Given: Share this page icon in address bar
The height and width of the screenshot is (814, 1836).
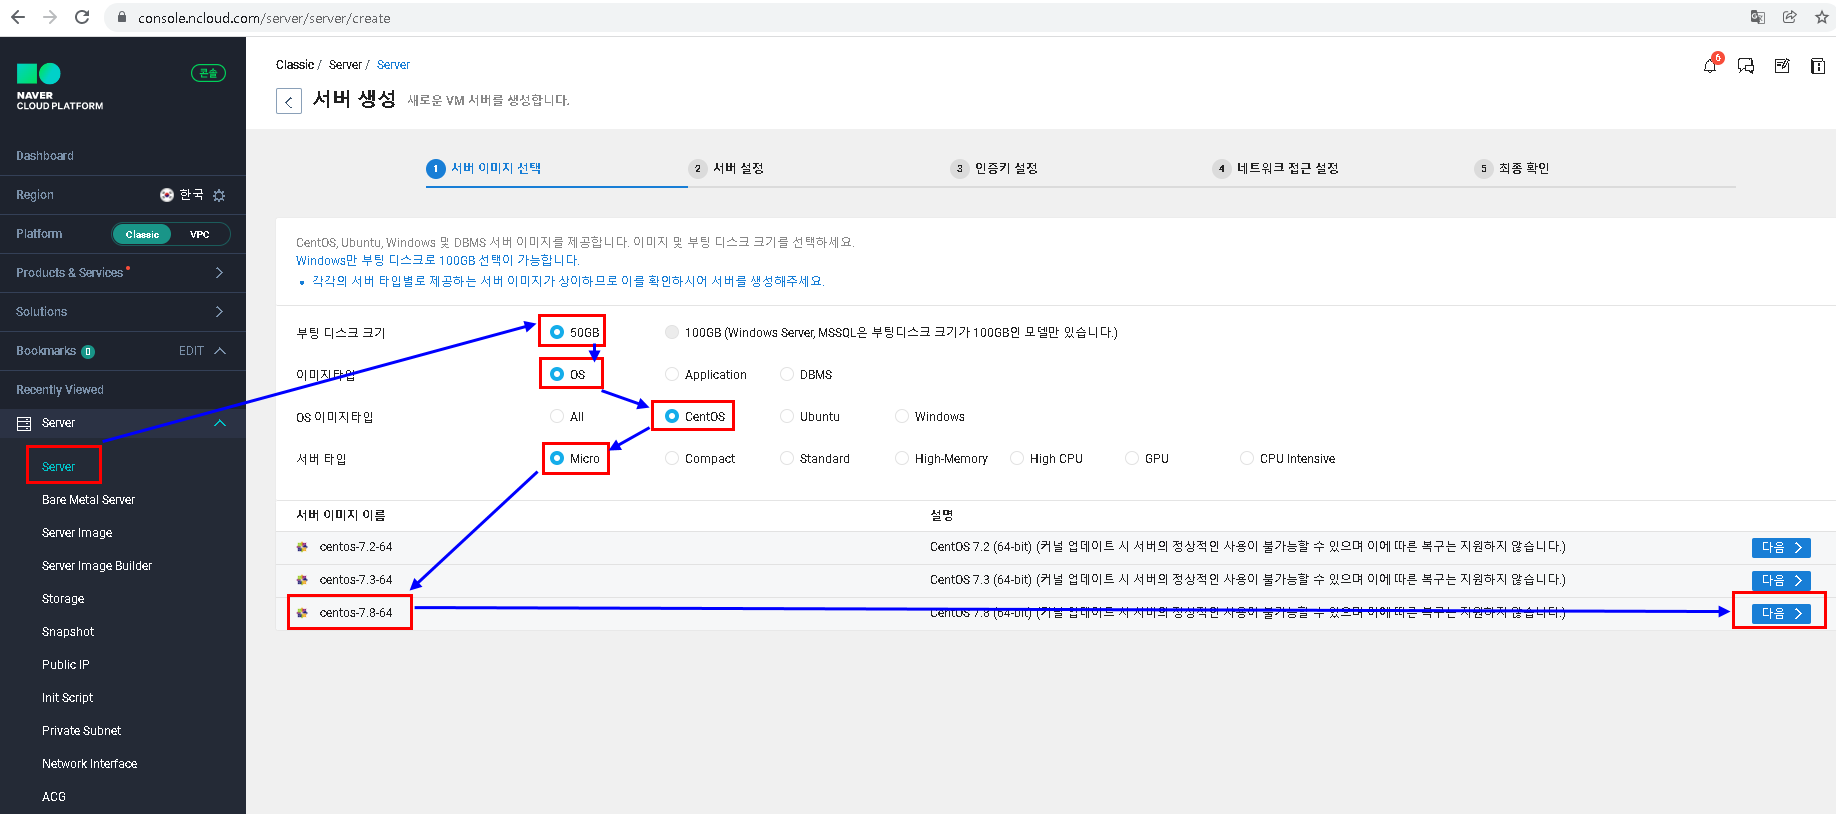Looking at the screenshot, I should 1789,17.
